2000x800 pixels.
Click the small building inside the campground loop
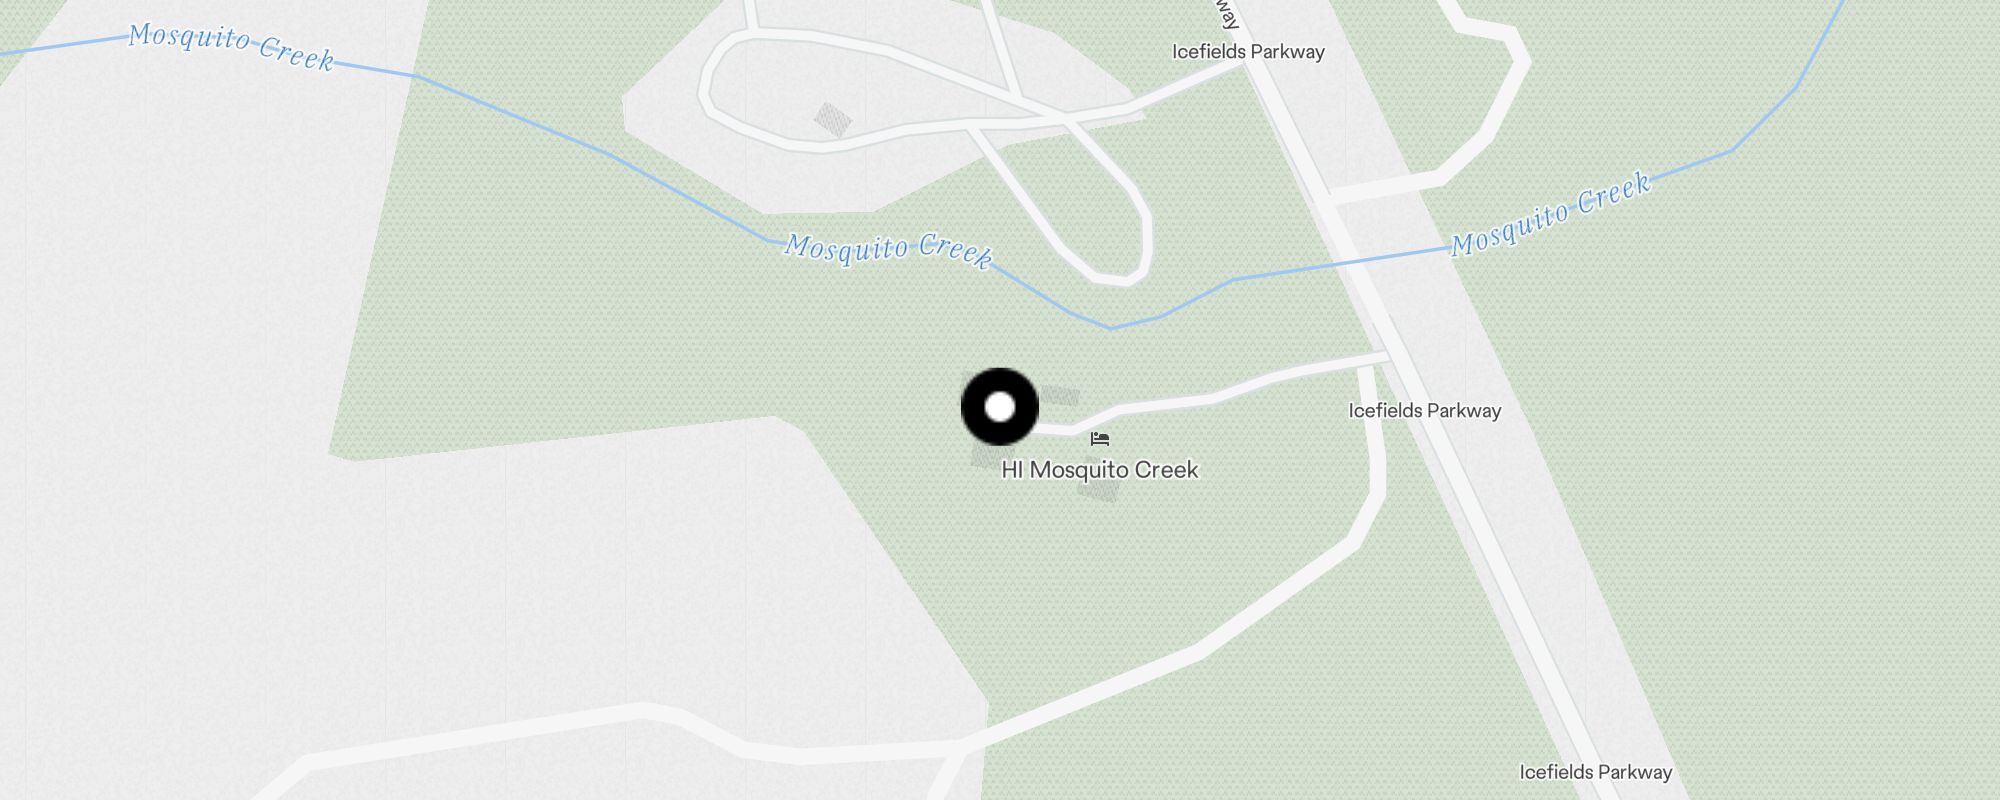pos(832,120)
